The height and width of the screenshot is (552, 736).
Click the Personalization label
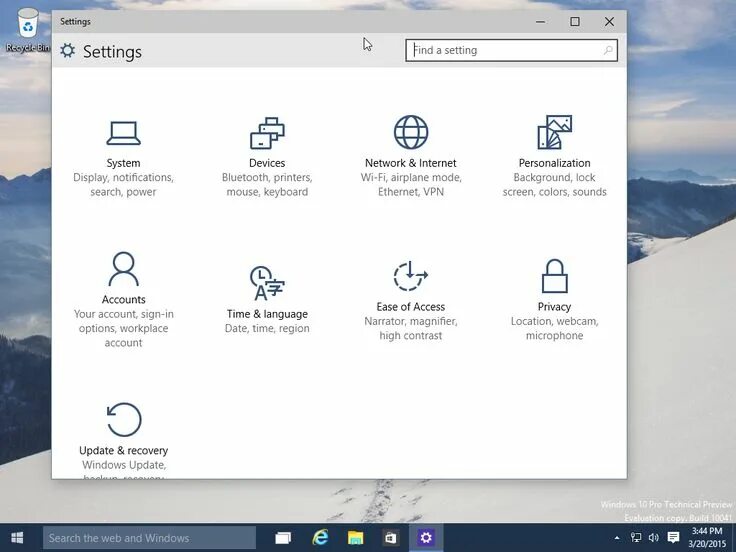tap(554, 163)
